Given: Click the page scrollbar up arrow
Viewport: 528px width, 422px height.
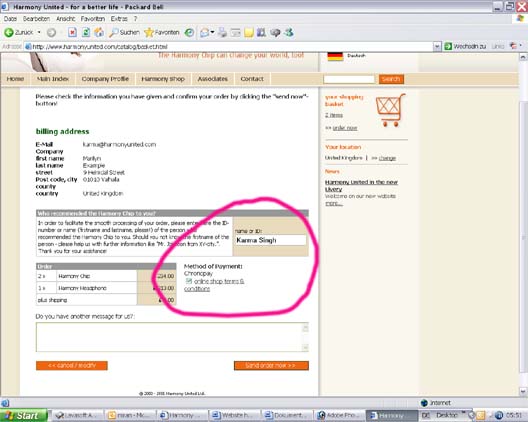Looking at the screenshot, I should pos(523,57).
